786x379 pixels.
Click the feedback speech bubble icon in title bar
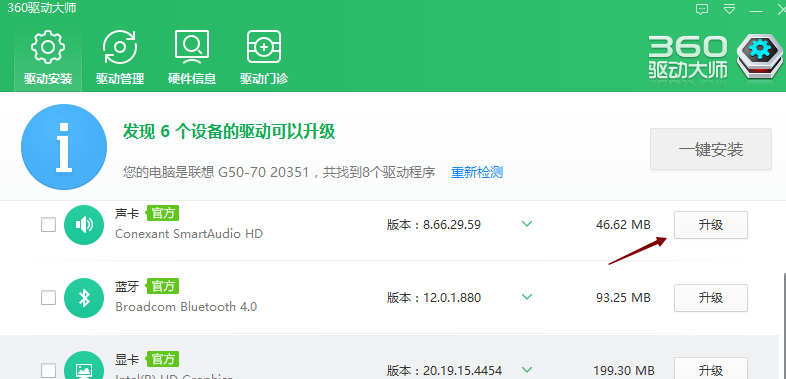pos(702,9)
